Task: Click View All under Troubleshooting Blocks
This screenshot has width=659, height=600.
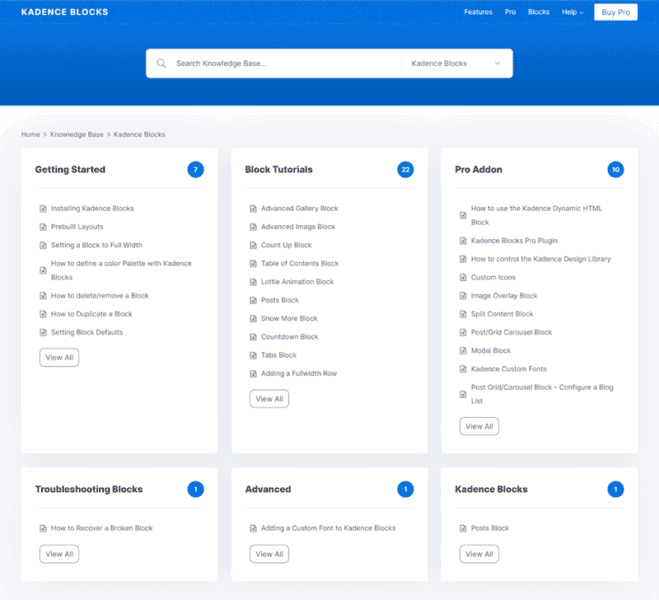Action: point(59,554)
